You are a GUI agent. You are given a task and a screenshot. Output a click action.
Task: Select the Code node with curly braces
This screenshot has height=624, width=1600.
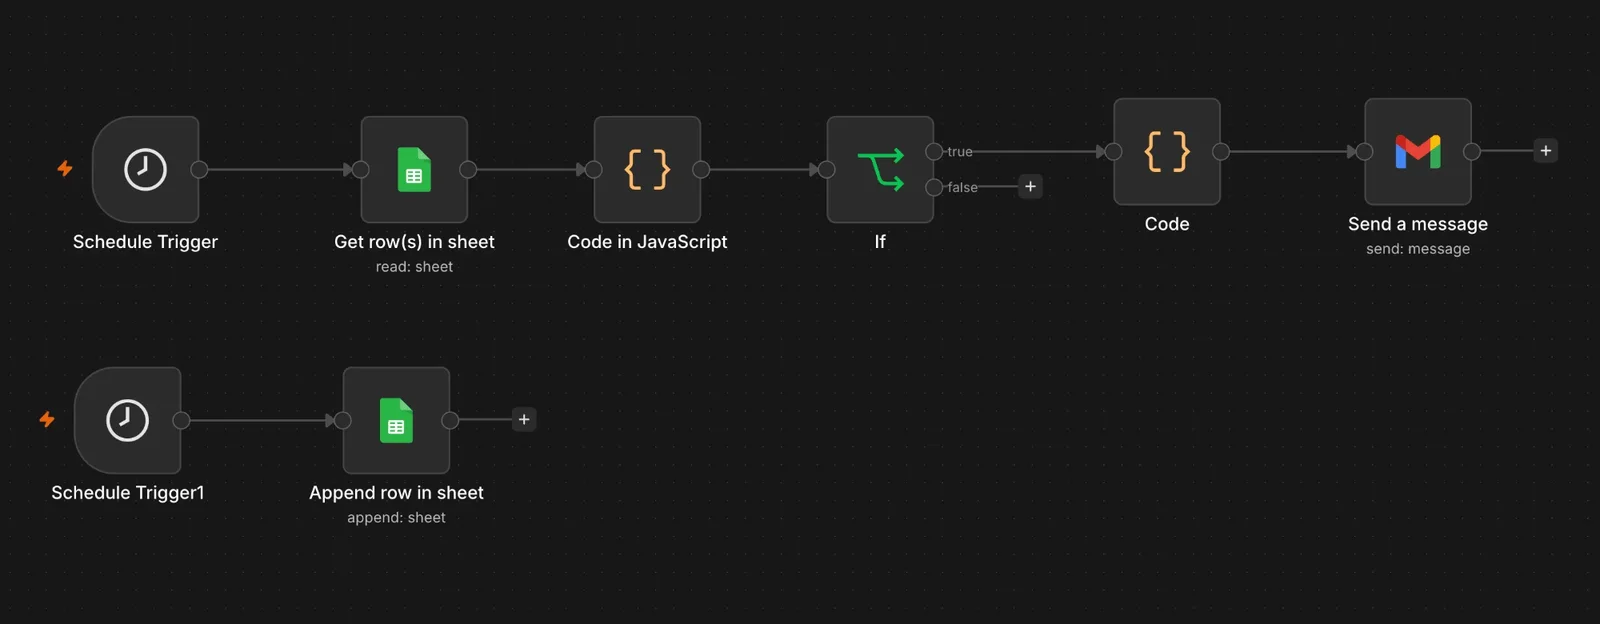coord(1167,151)
